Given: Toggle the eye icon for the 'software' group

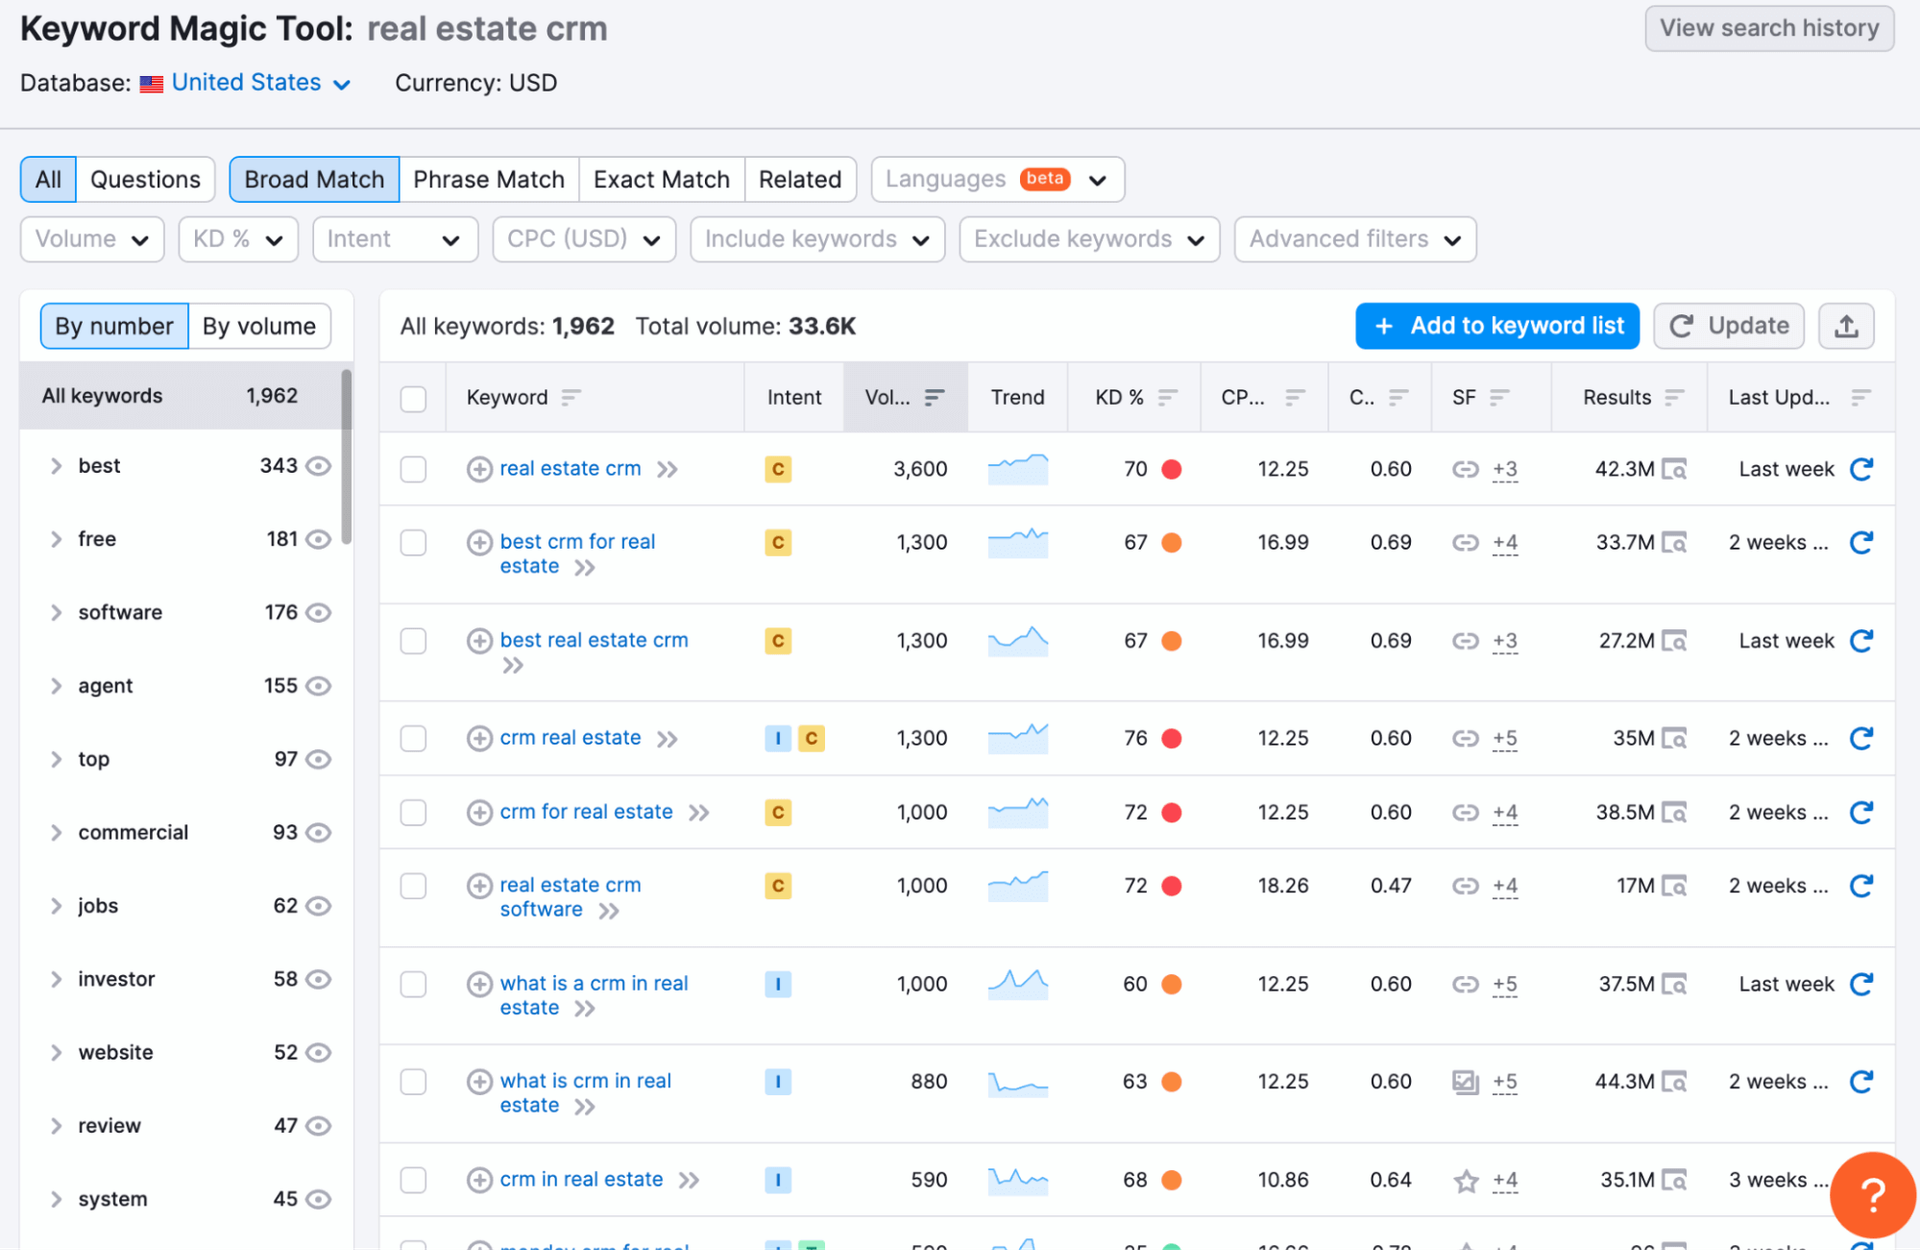Looking at the screenshot, I should coord(318,612).
